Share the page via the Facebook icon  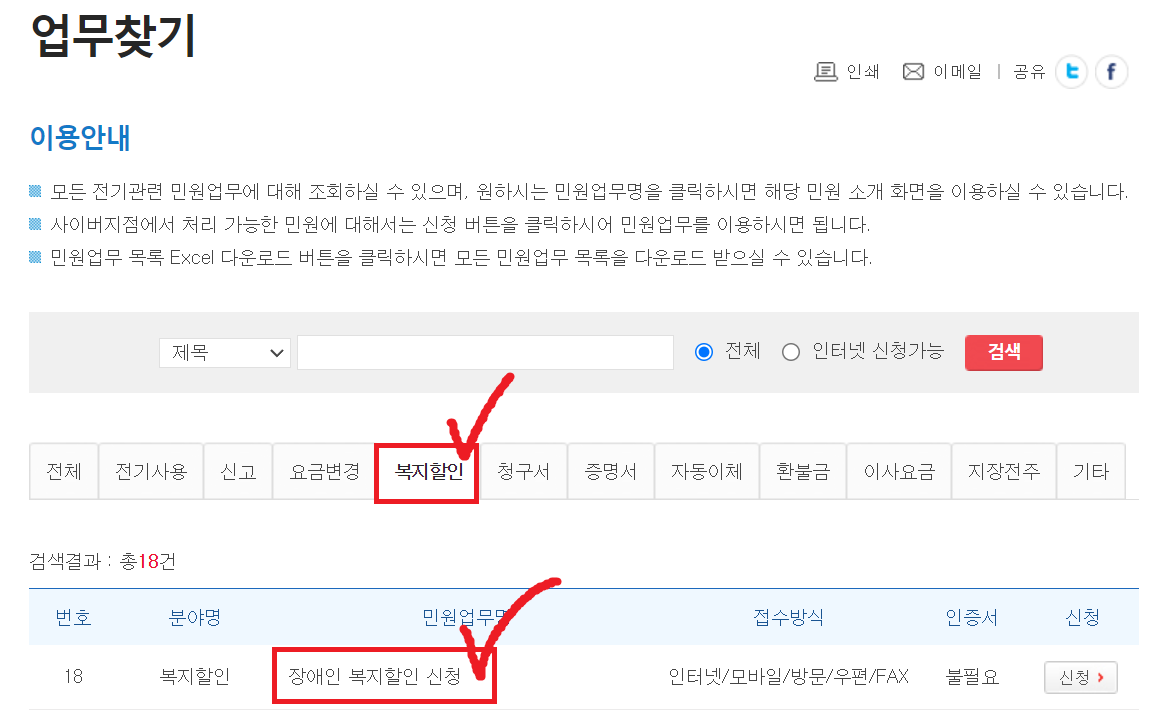click(x=1111, y=71)
